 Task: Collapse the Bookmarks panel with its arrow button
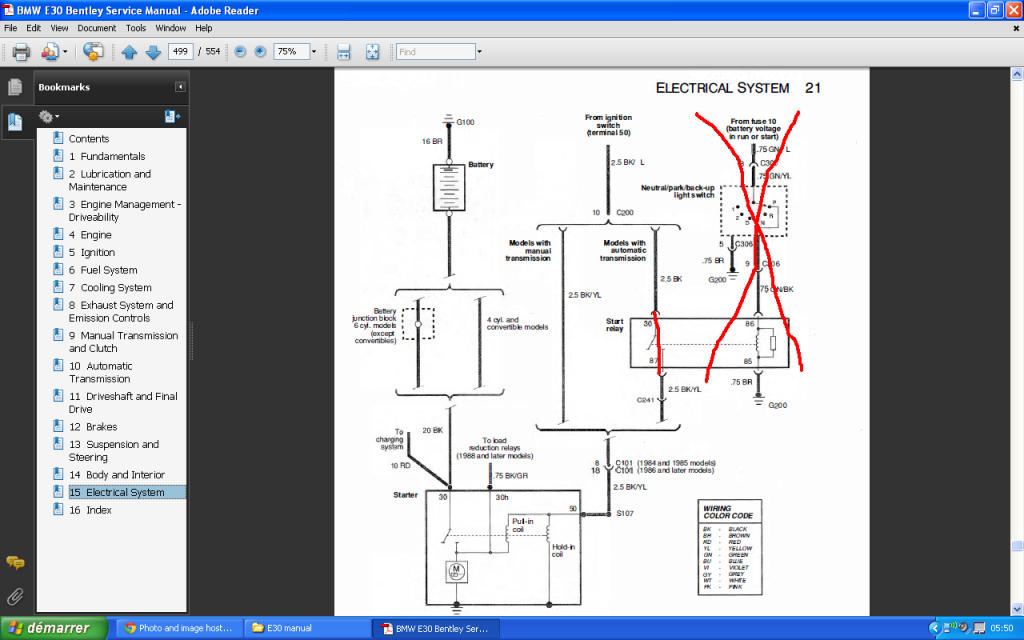[x=180, y=87]
